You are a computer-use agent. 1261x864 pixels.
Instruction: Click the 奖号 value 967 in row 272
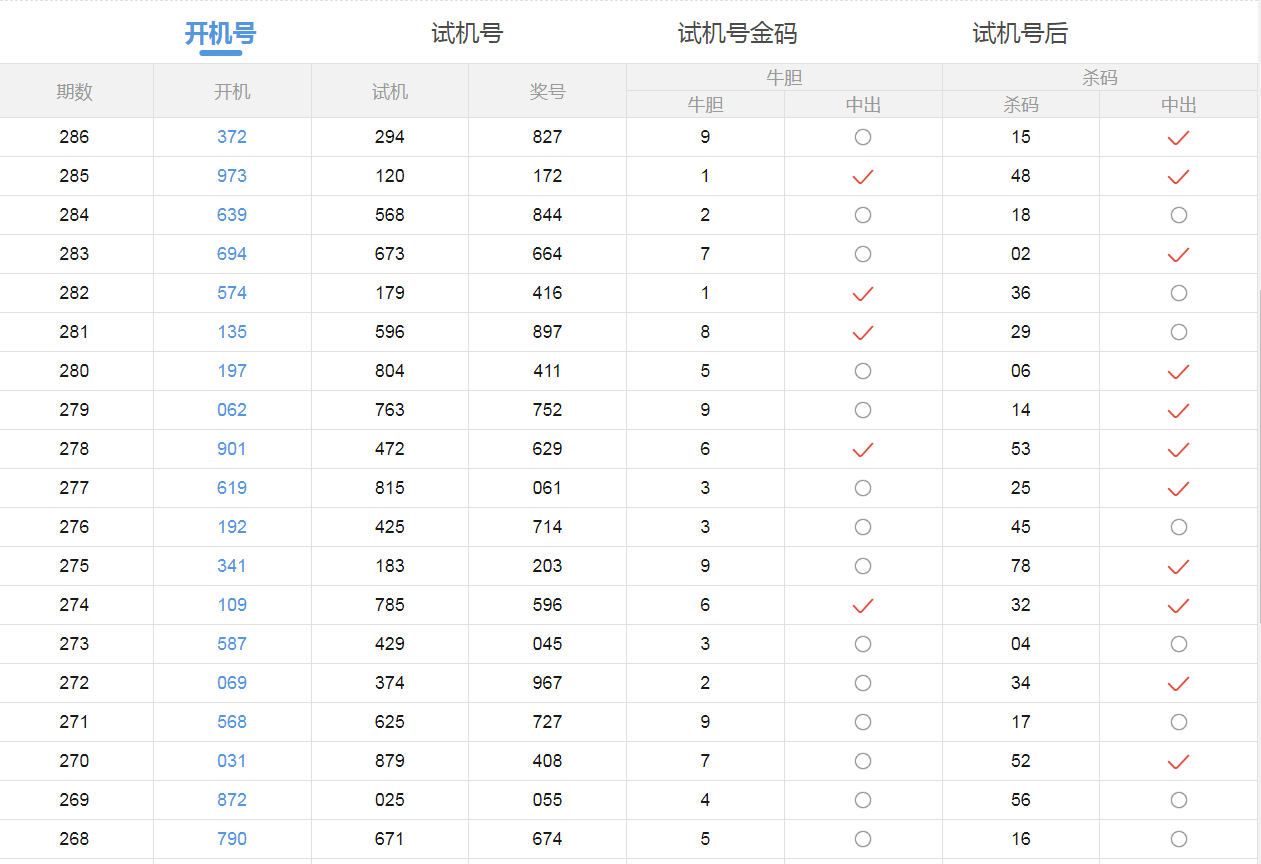pyautogui.click(x=547, y=683)
